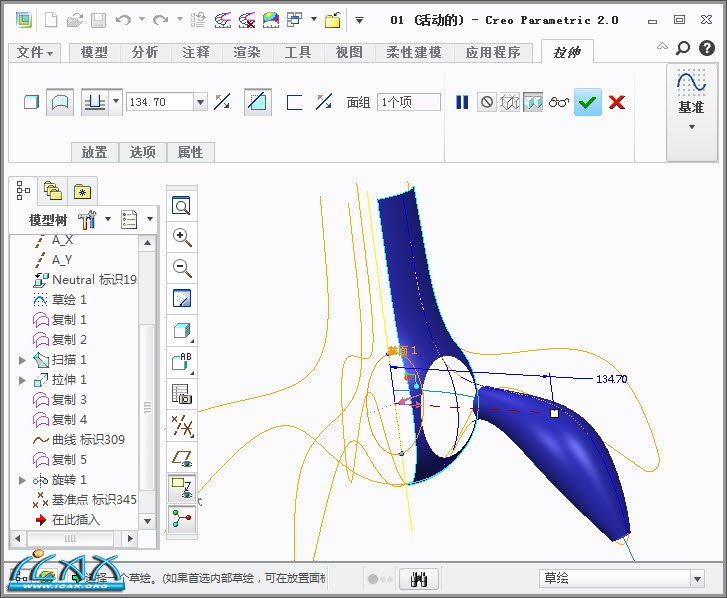Image resolution: width=727 pixels, height=598 pixels.
Task: Click the Zoom Out icon
Action: tap(182, 268)
